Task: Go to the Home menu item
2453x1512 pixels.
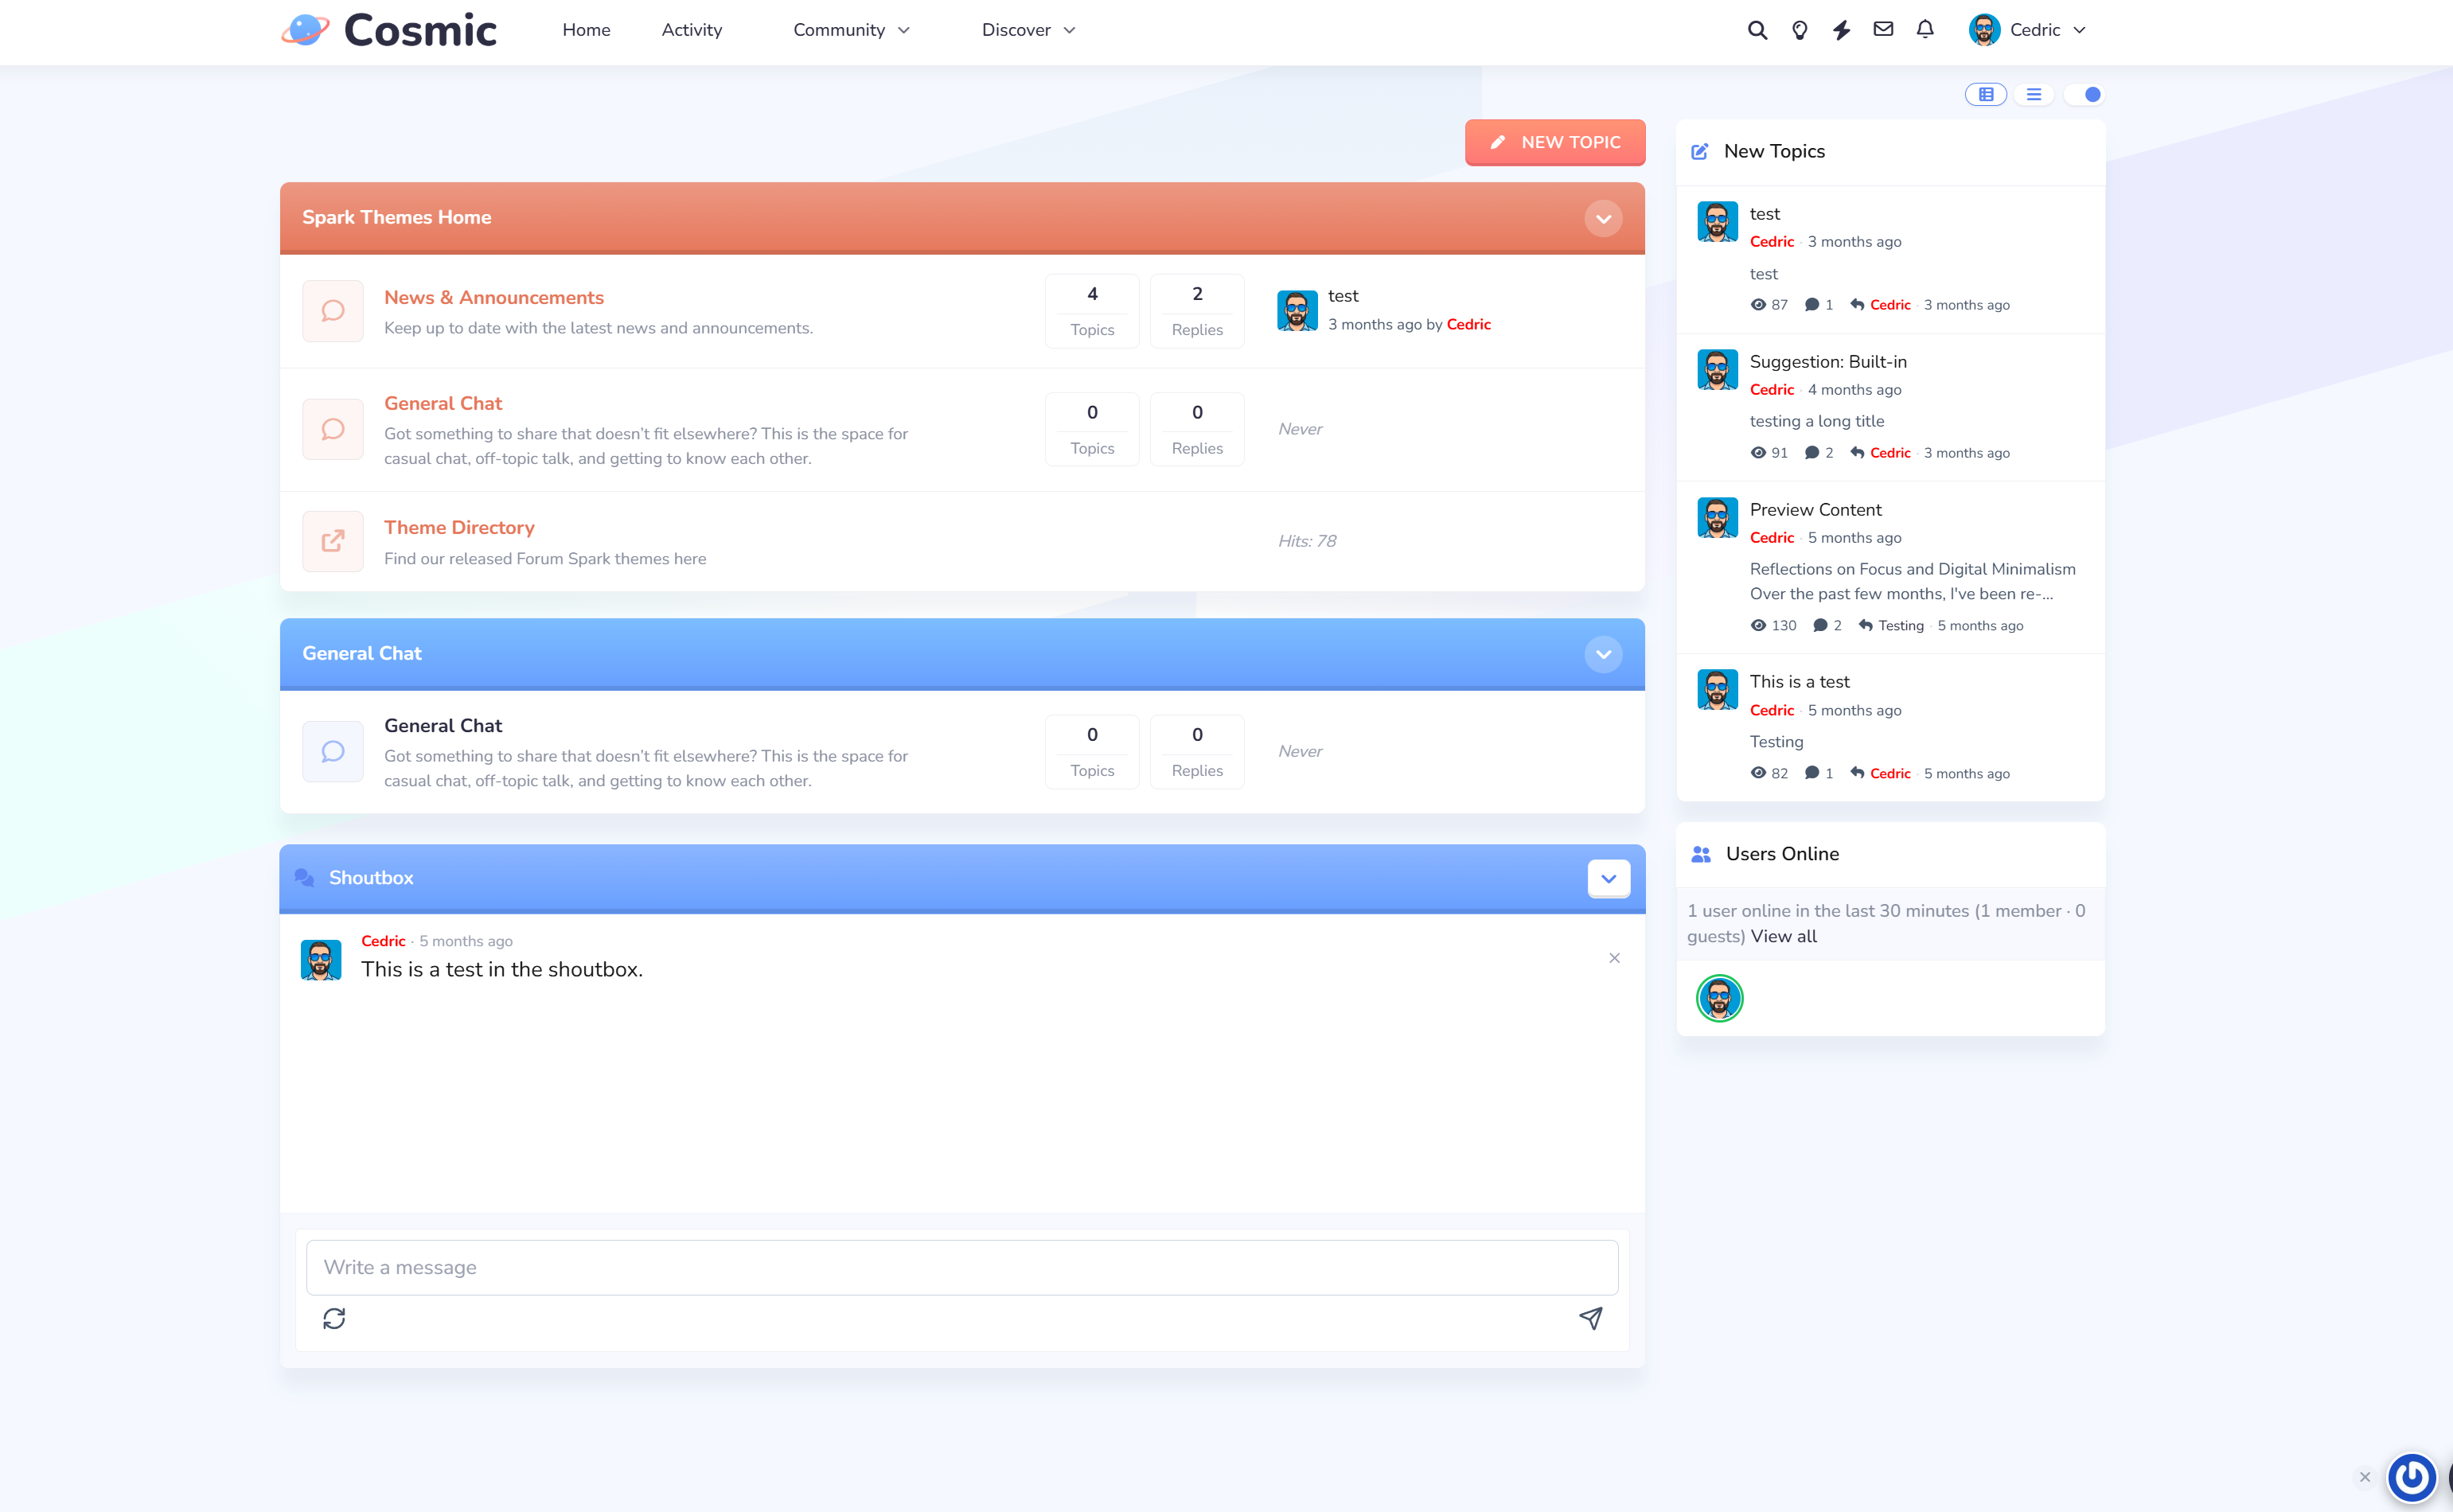Action: [586, 30]
